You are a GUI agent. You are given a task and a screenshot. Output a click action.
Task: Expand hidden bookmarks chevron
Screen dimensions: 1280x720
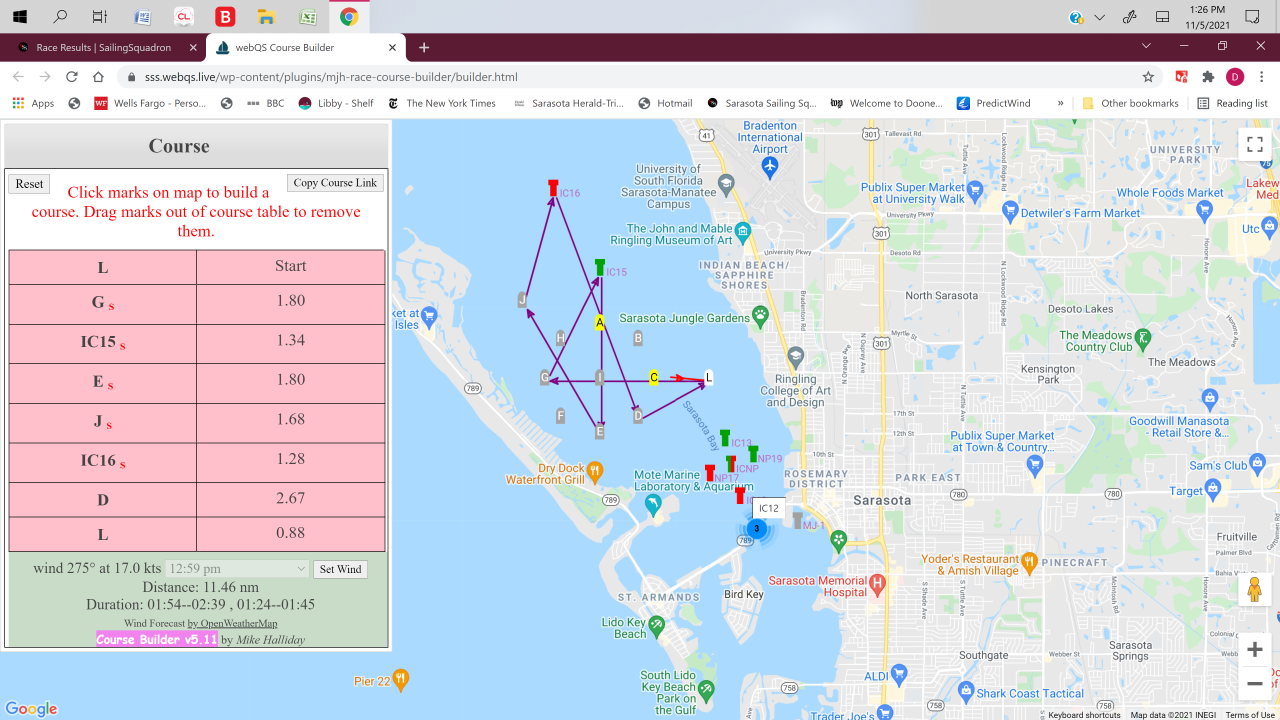point(1060,103)
